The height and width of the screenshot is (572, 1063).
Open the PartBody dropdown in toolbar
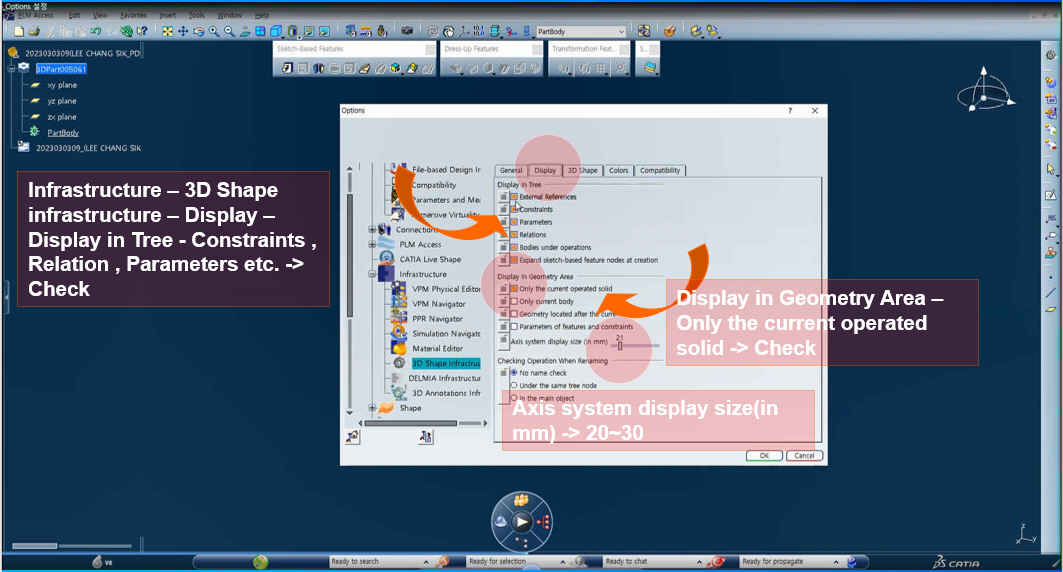pos(622,32)
